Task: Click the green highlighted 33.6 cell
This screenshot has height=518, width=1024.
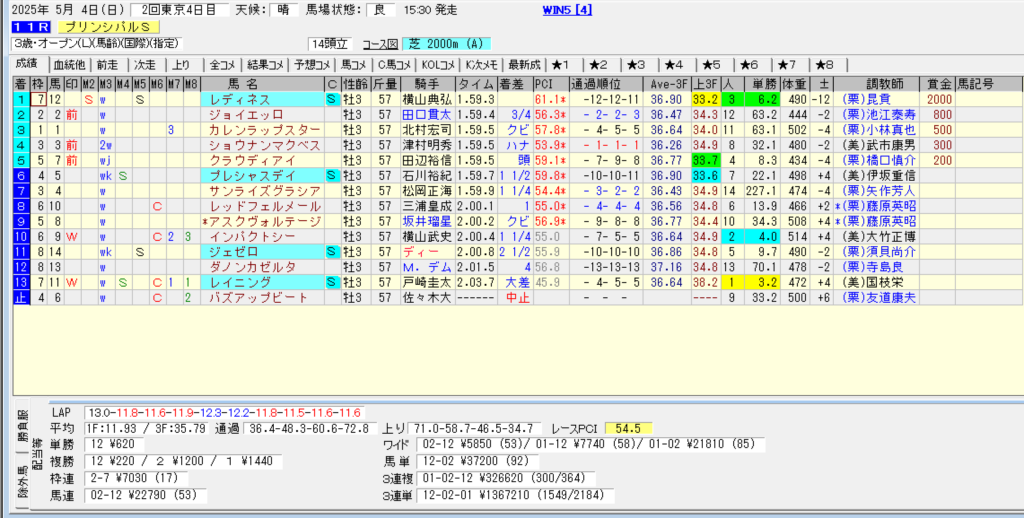Action: [705, 175]
